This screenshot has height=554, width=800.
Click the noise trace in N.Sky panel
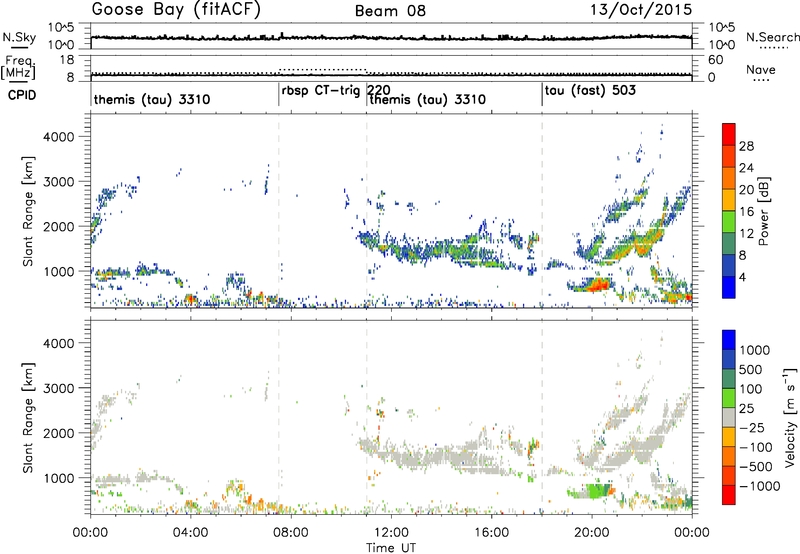click(391, 37)
